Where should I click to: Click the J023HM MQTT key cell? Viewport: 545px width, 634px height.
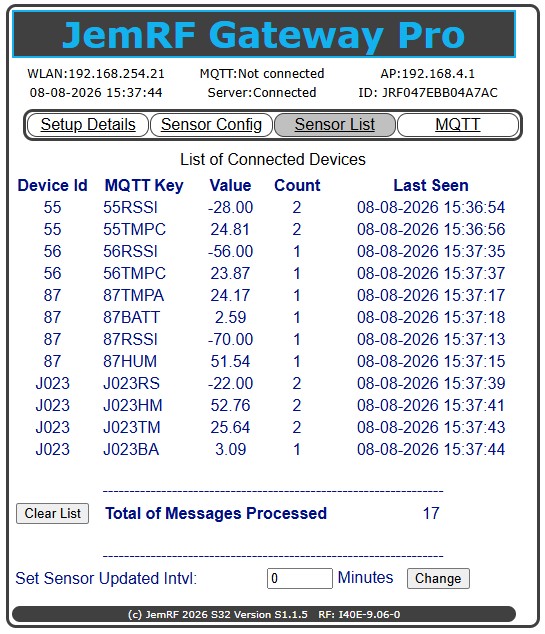(133, 405)
